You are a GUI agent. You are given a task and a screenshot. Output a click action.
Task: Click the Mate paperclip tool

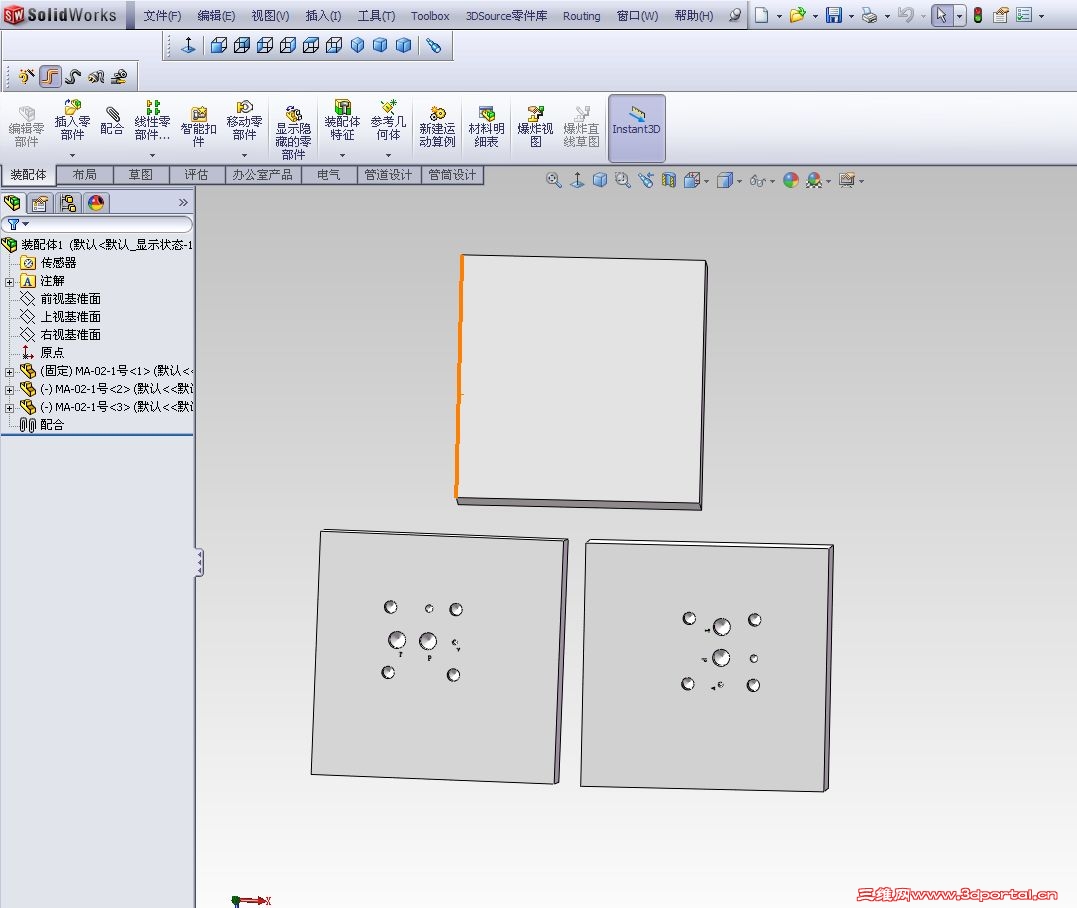click(112, 121)
